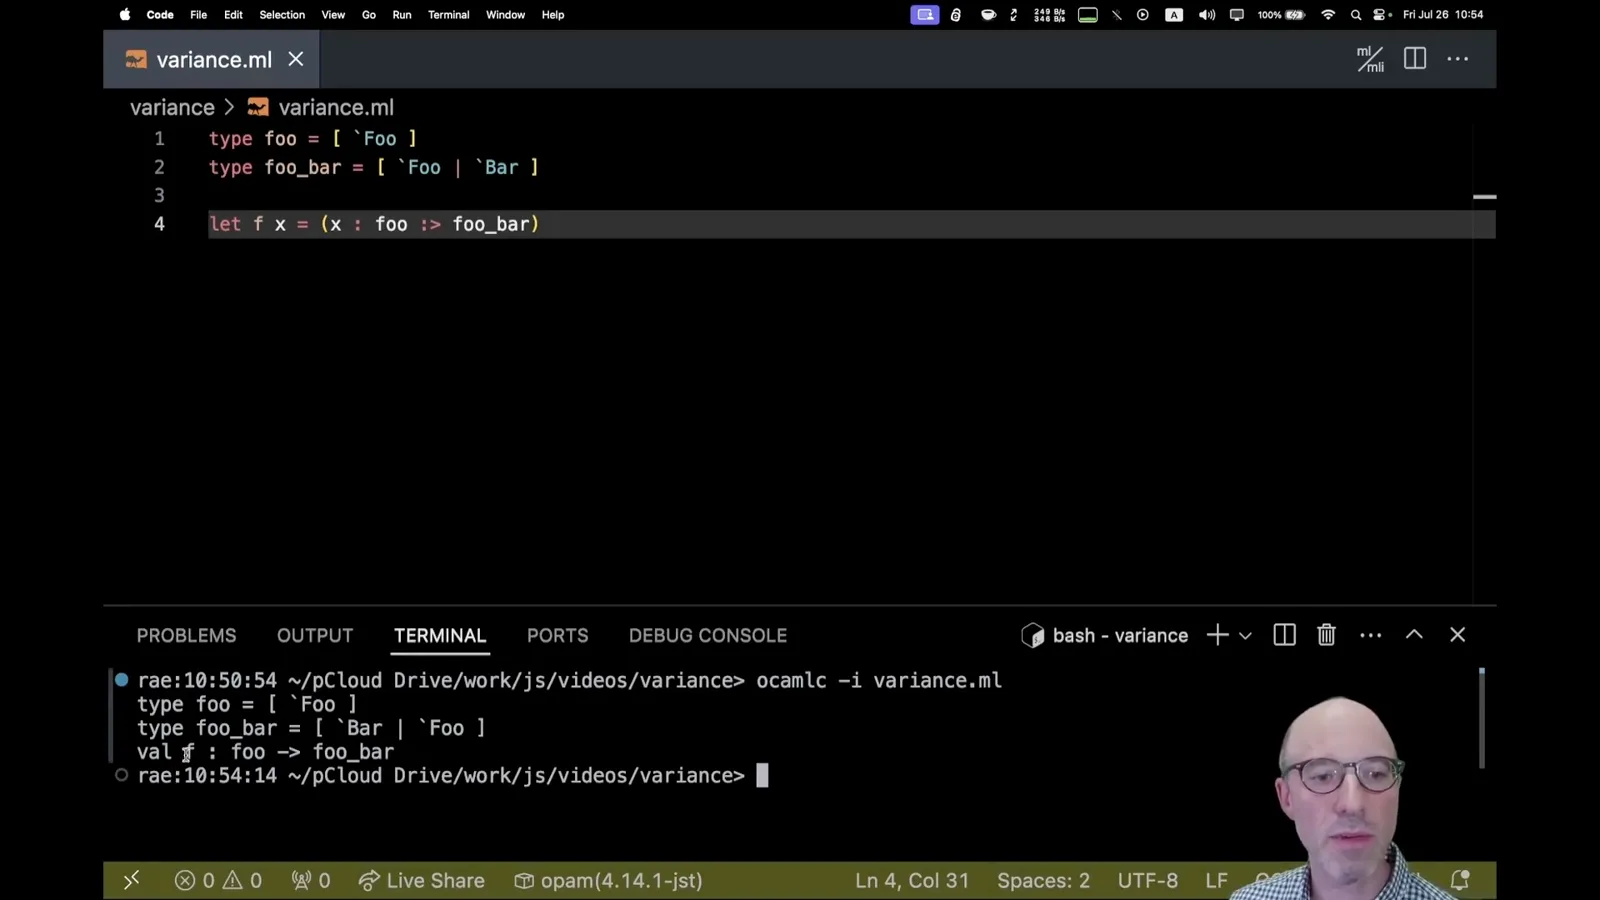Maximize the panel with chevron up
The width and height of the screenshot is (1600, 900).
[x=1414, y=634]
